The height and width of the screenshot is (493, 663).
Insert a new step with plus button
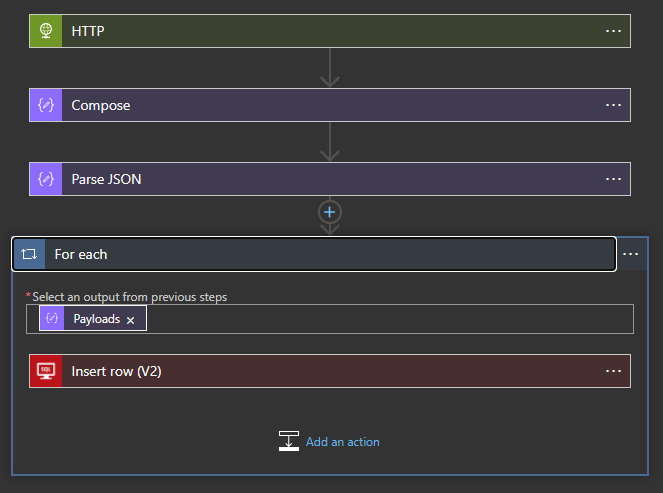coord(329,212)
